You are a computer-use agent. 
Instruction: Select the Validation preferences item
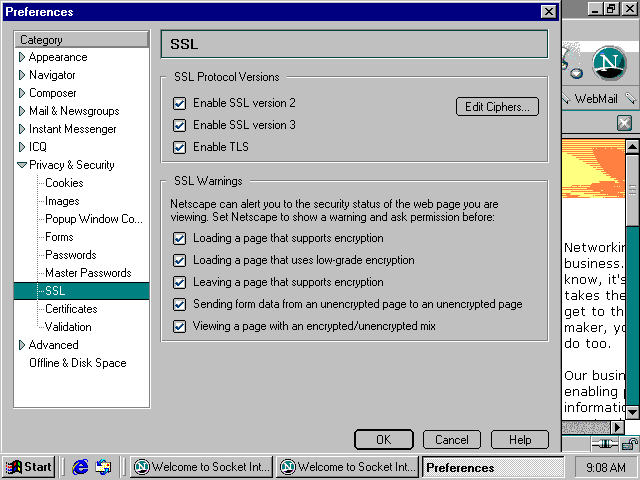coord(68,327)
